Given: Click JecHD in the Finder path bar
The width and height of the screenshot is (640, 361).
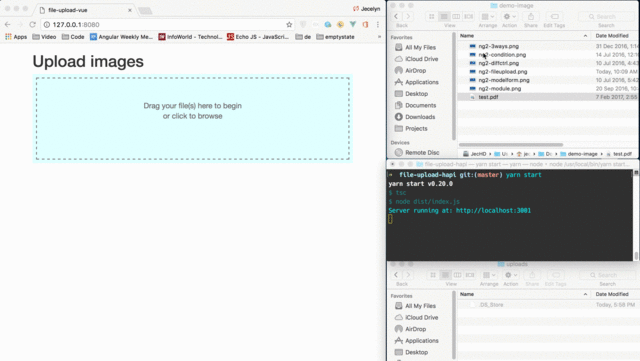Looking at the screenshot, I should pyautogui.click(x=475, y=154).
